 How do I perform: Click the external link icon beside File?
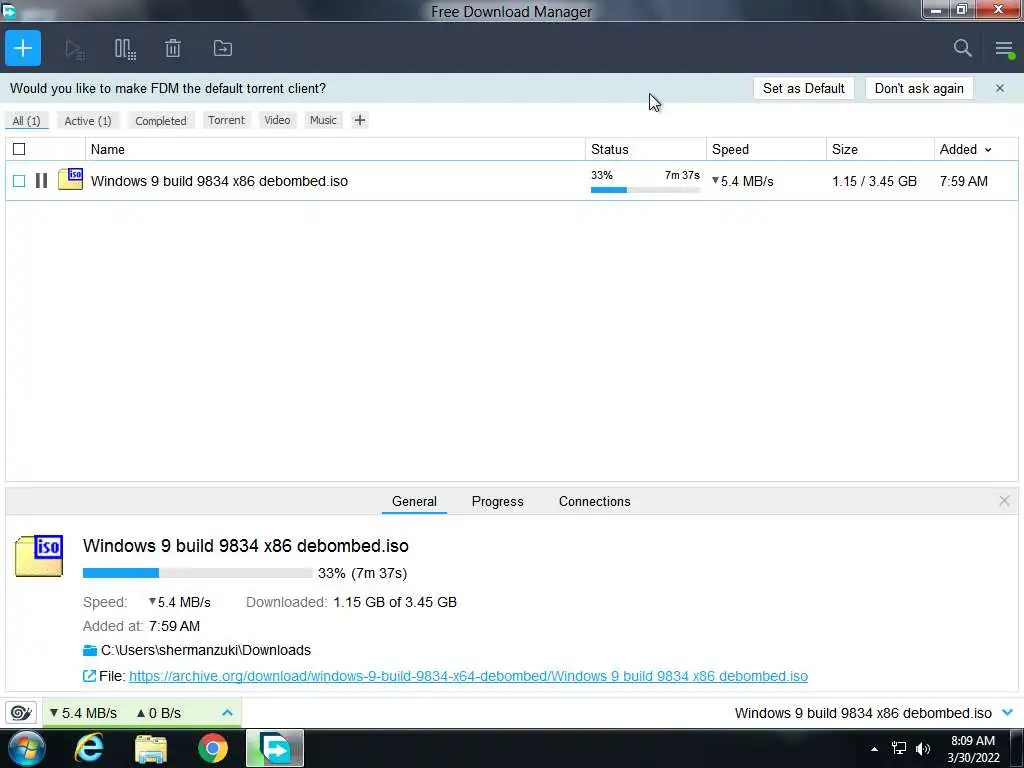pyautogui.click(x=89, y=676)
